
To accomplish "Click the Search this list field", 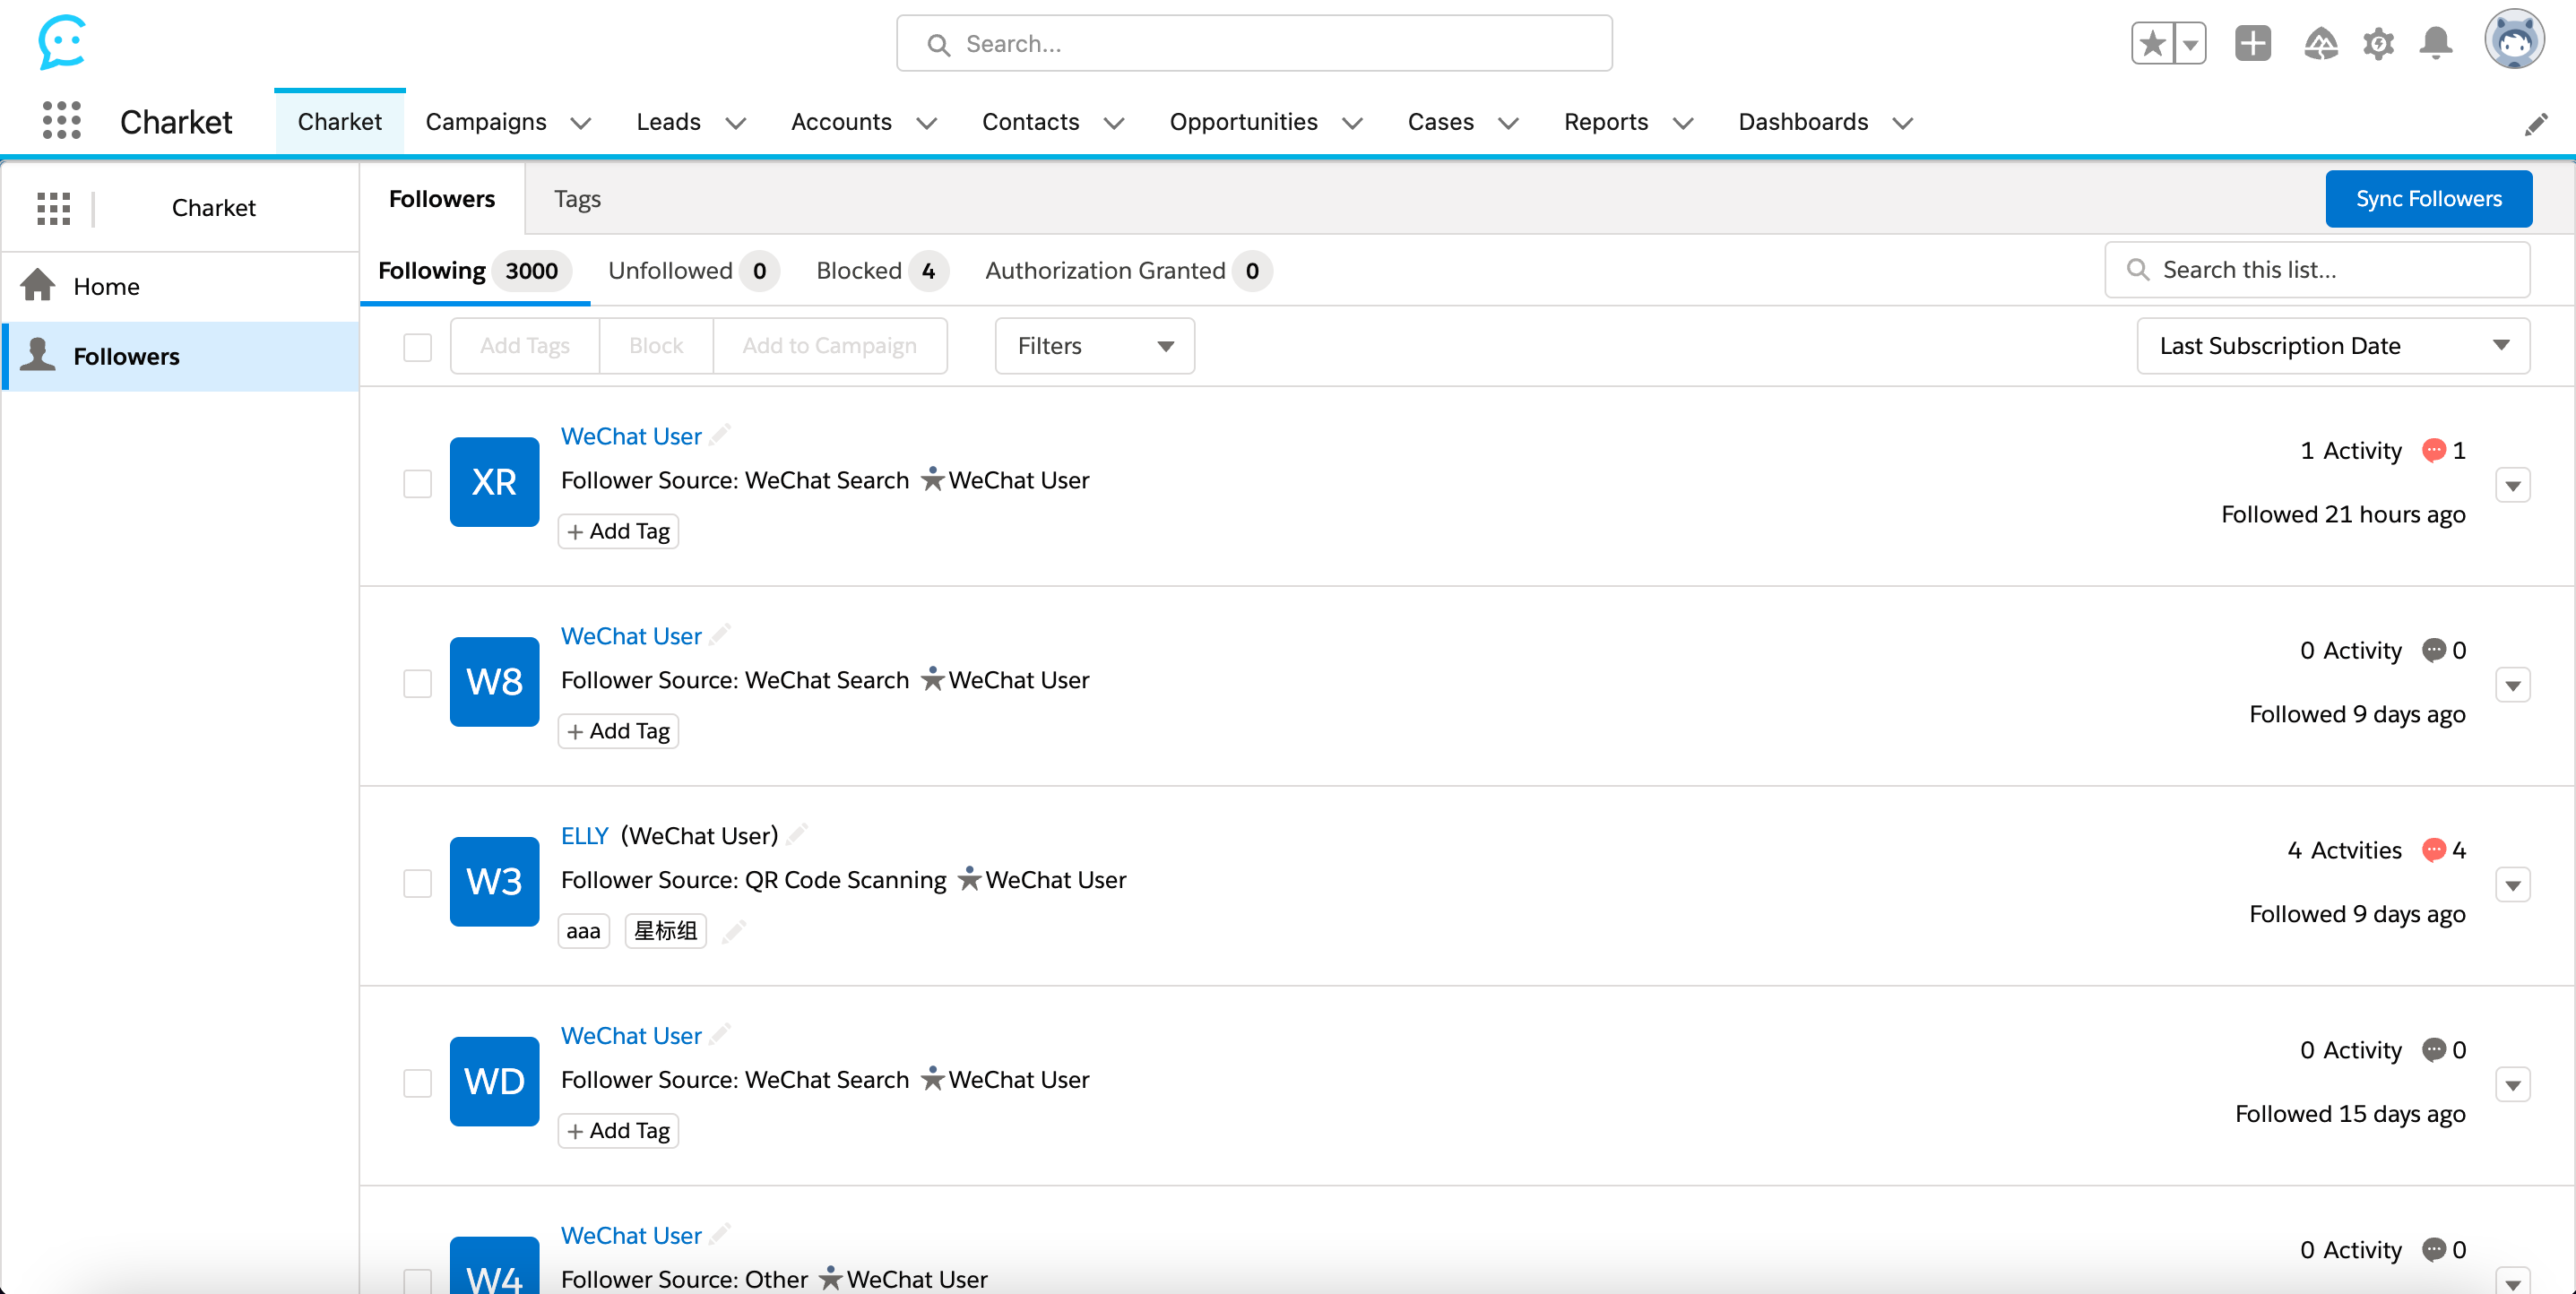I will coord(2330,270).
